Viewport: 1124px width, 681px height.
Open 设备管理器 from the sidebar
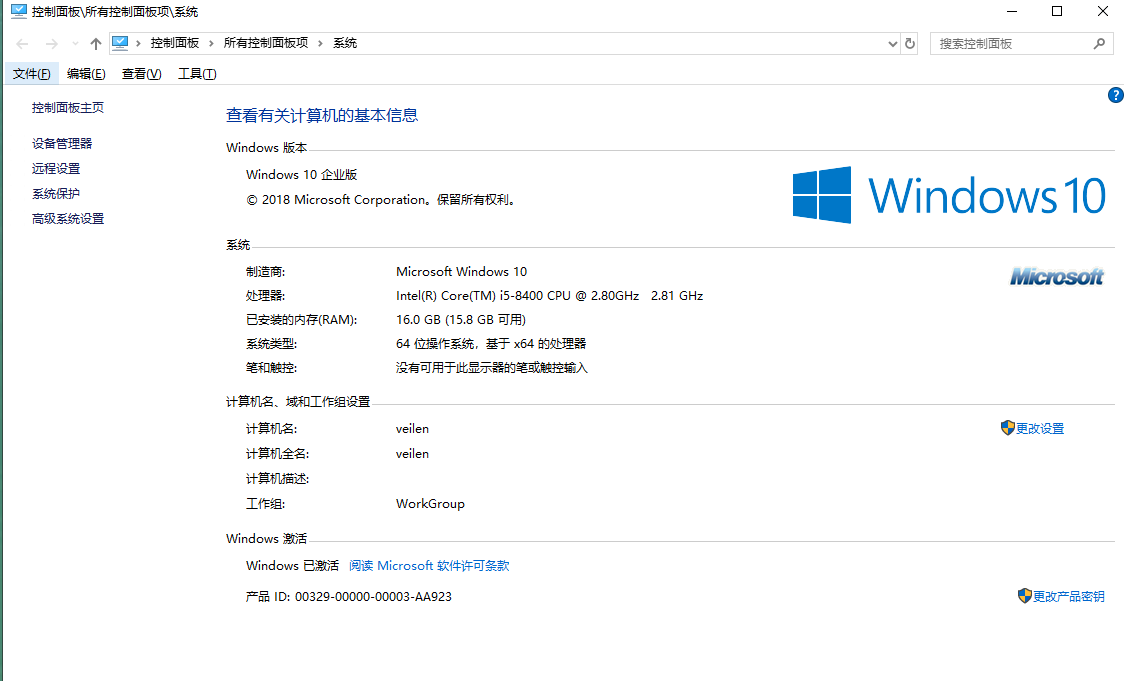(x=62, y=143)
